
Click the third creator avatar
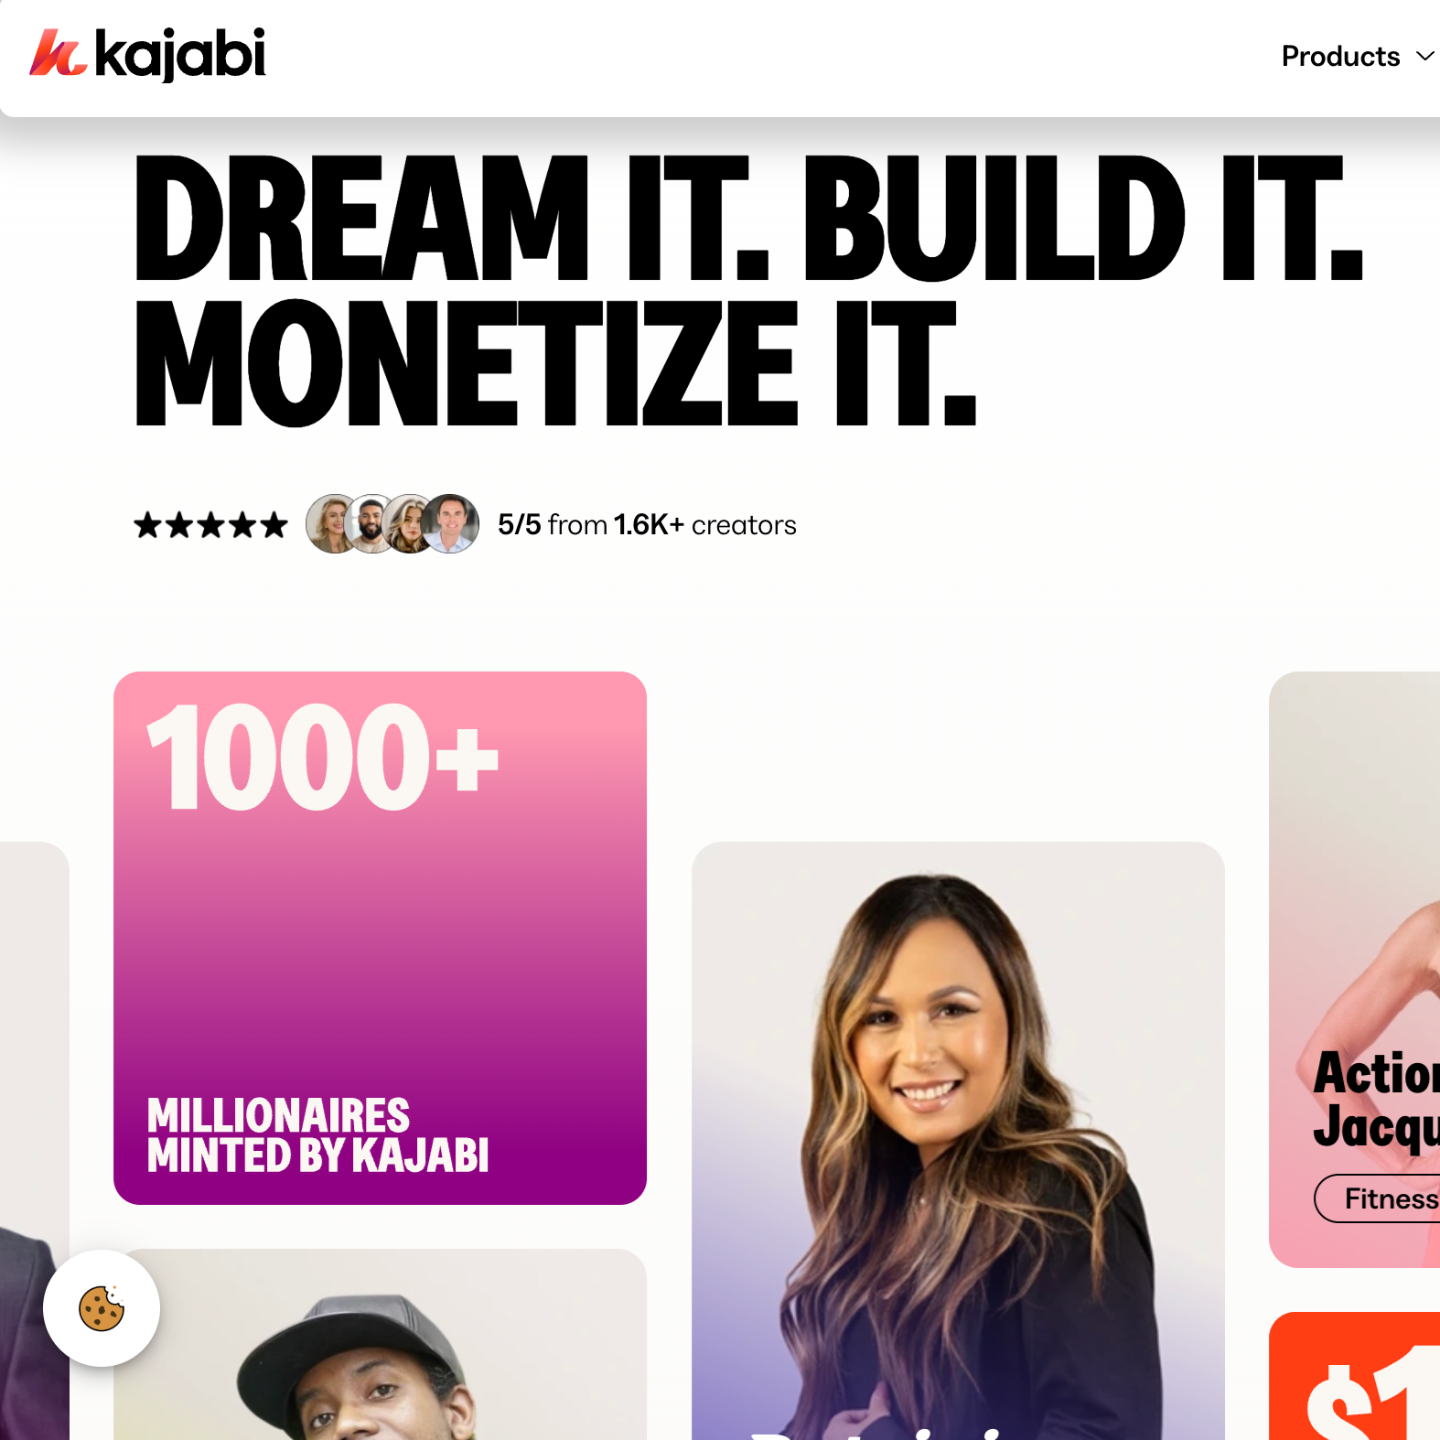click(x=409, y=524)
